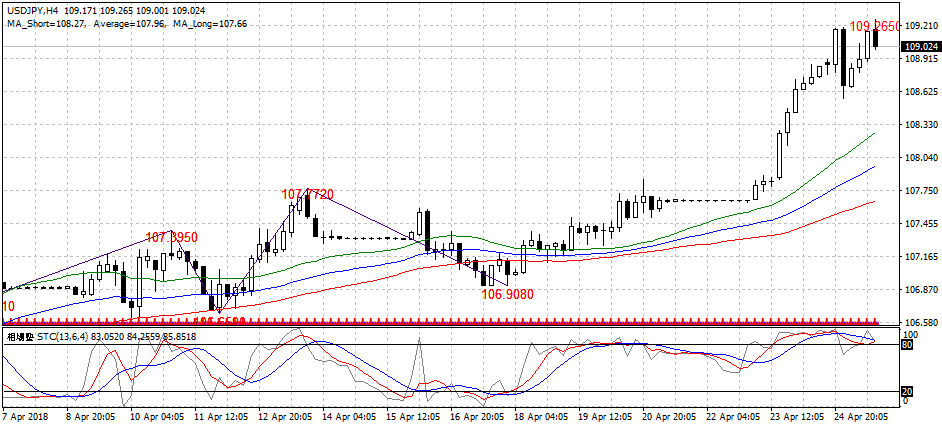Image resolution: width=942 pixels, height=428 pixels.
Task: Click the 107.750 price axis level
Action: [920, 191]
